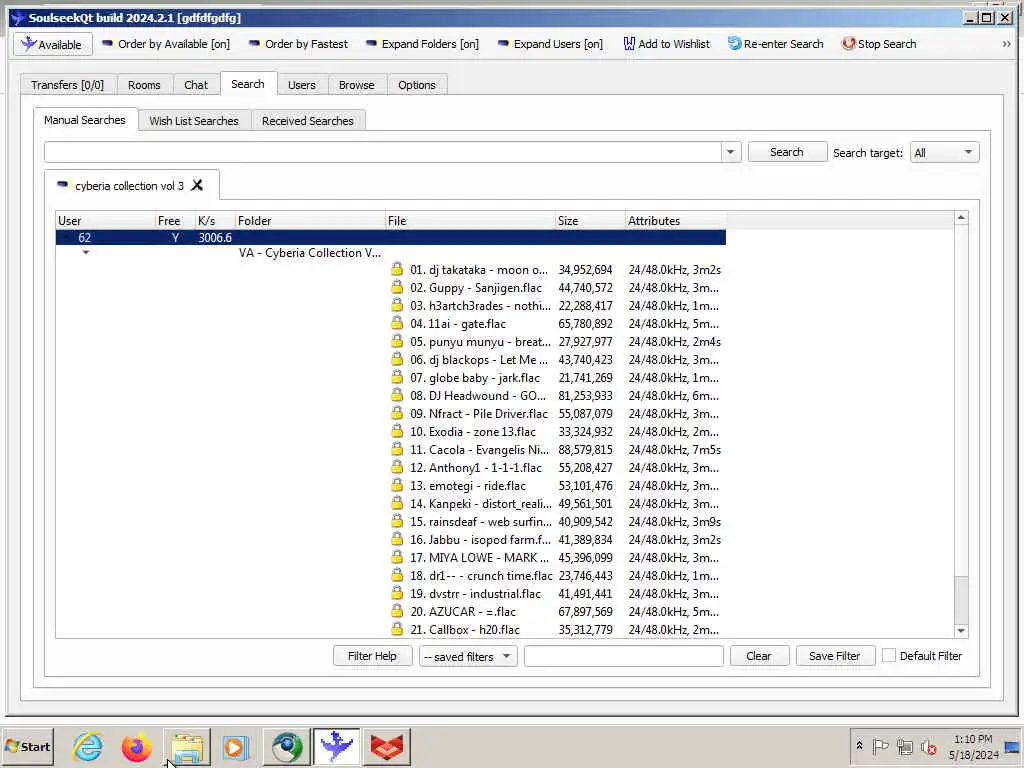Open the Users tab
The height and width of the screenshot is (768, 1024).
[x=301, y=85]
